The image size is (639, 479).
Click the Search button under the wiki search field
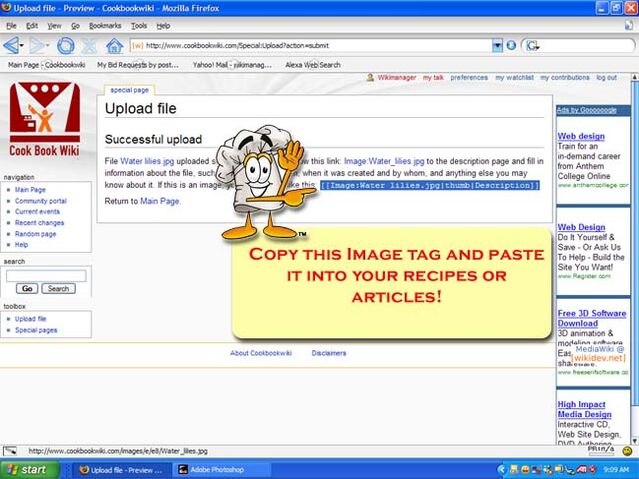click(x=58, y=289)
